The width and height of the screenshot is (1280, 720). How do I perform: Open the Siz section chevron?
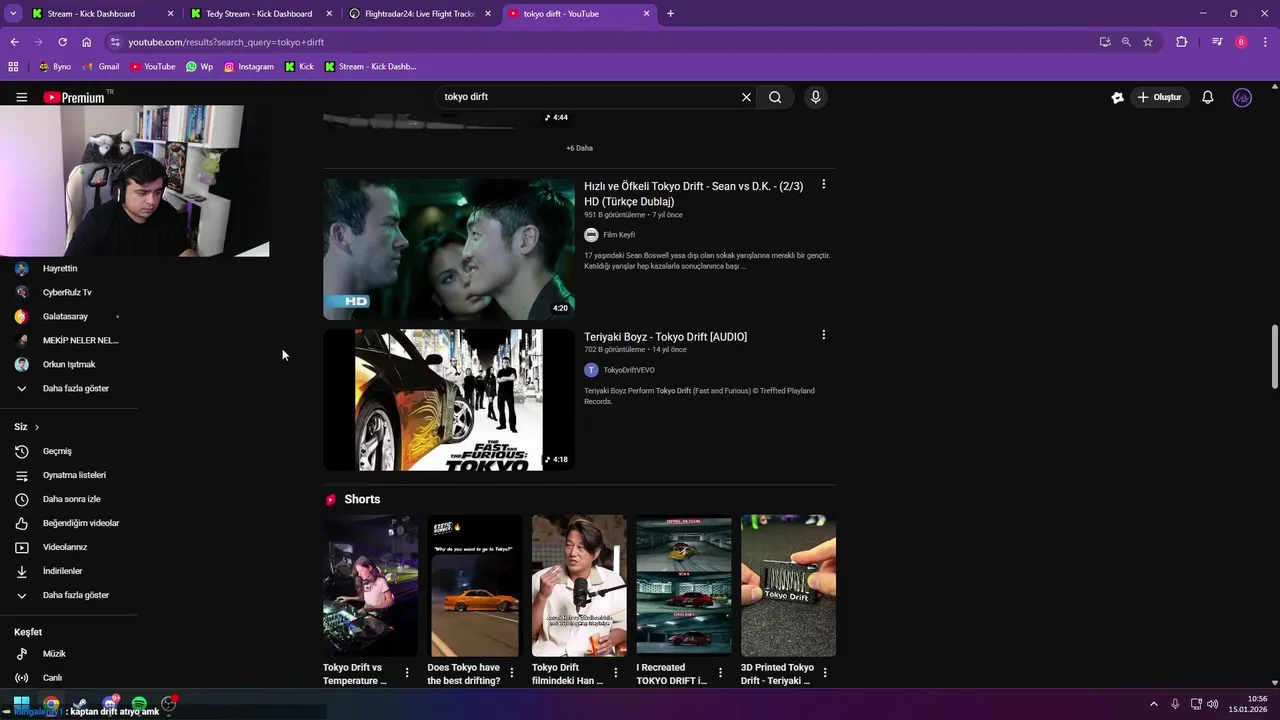coord(37,427)
